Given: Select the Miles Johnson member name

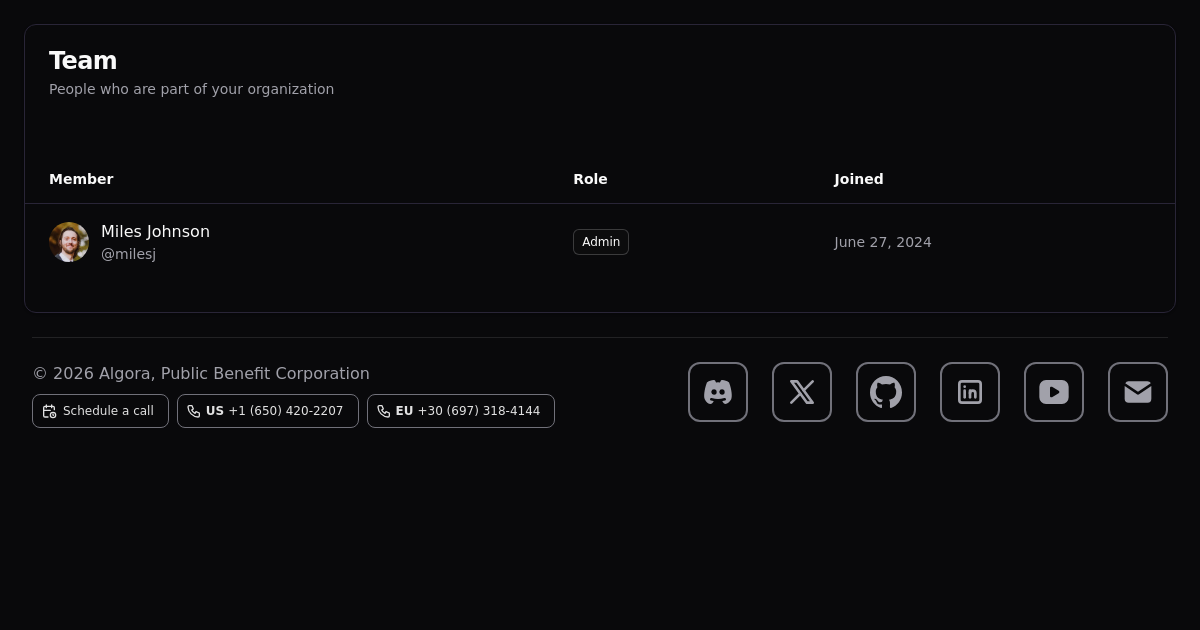Looking at the screenshot, I should tap(155, 232).
